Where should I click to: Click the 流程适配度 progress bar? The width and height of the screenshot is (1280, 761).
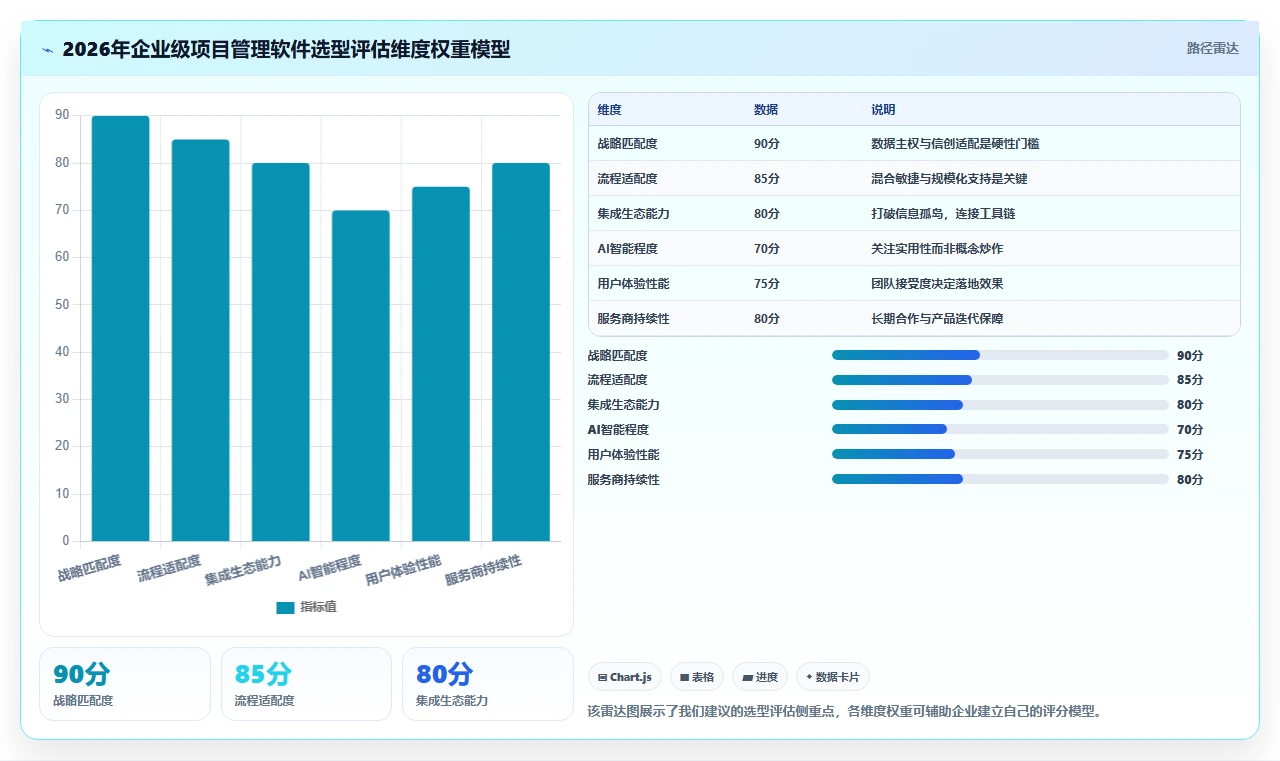click(x=1000, y=380)
